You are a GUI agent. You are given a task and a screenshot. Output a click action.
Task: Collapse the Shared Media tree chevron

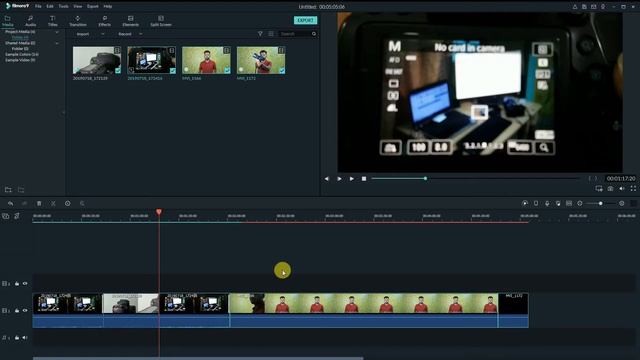(57, 43)
